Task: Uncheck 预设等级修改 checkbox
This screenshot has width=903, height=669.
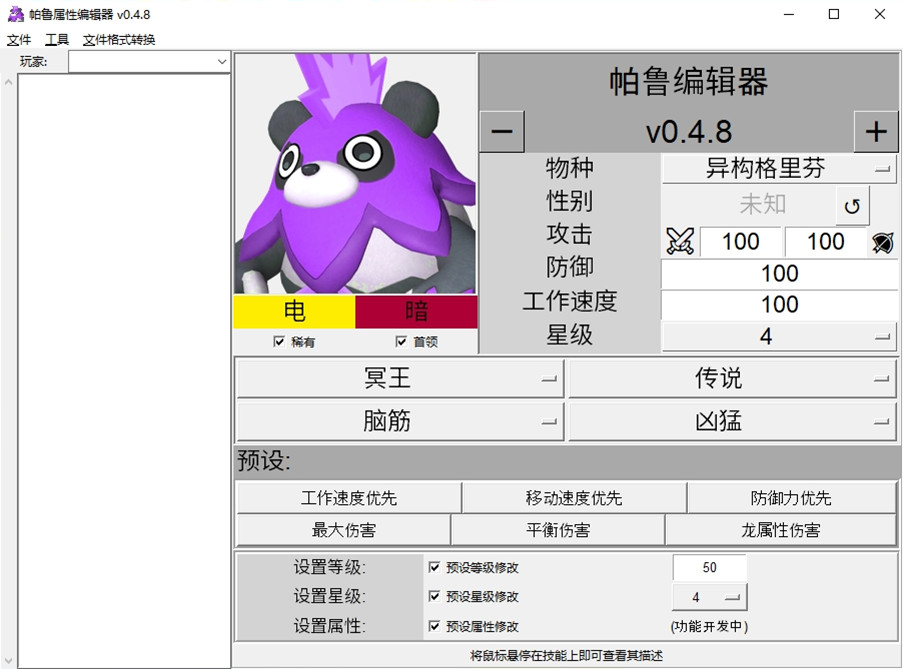Action: 435,568
